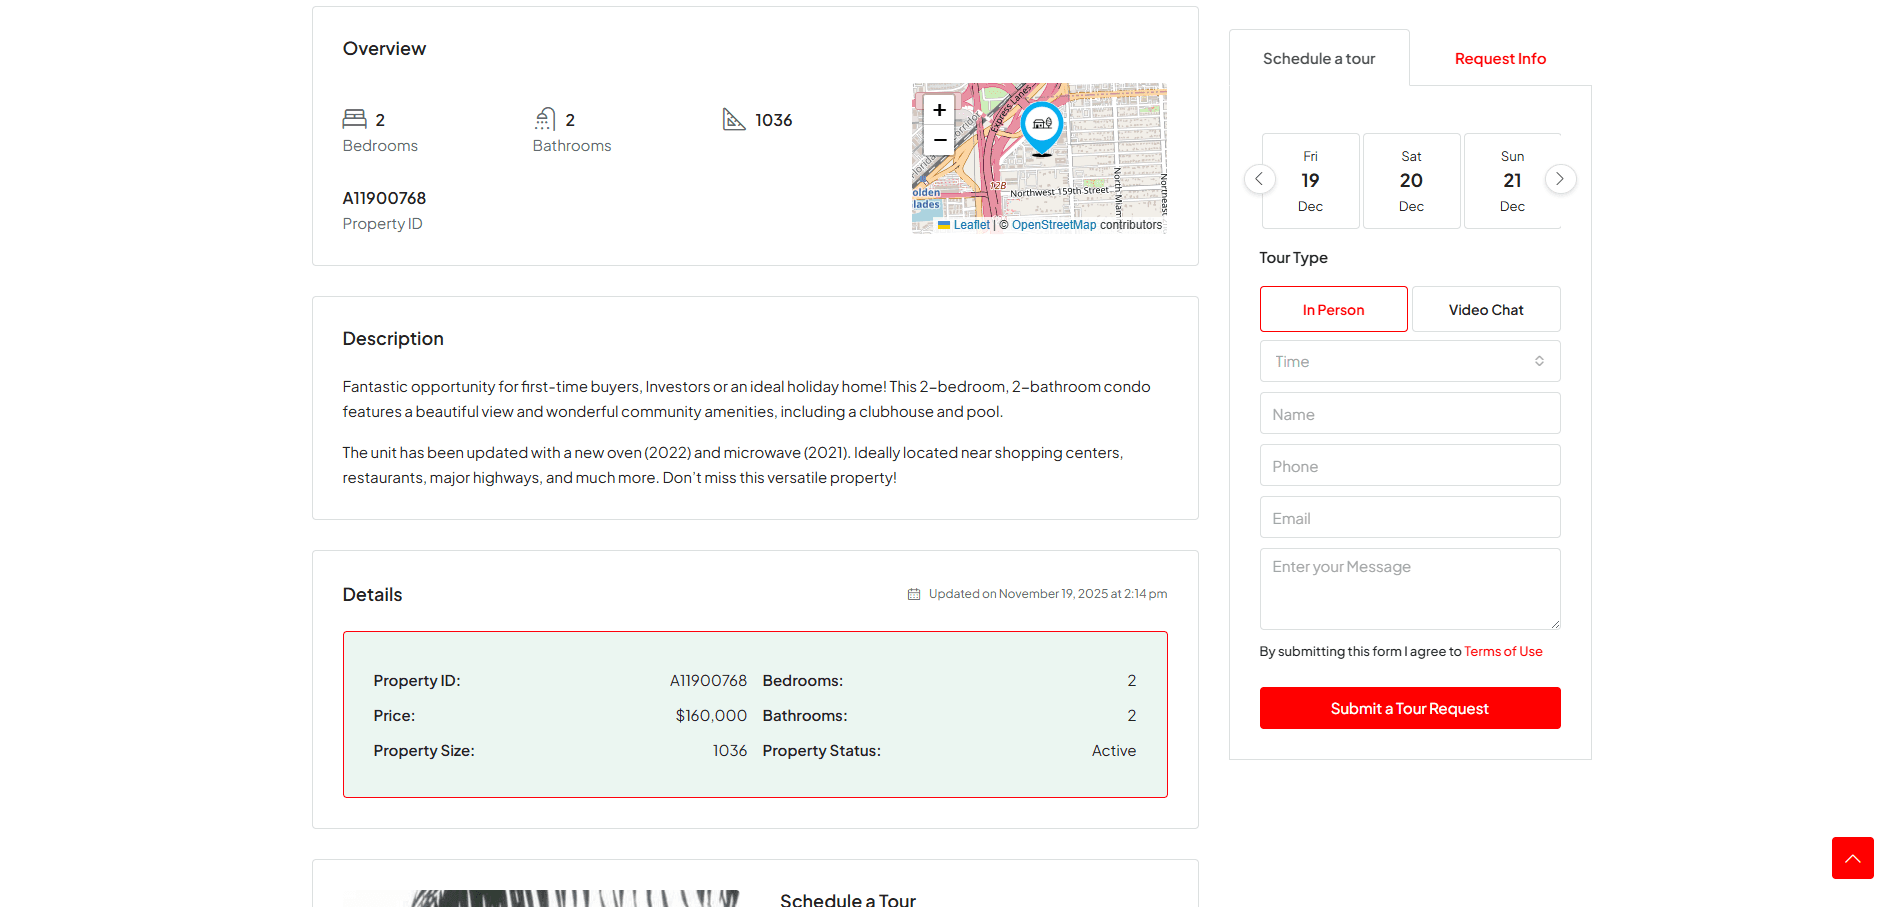Select In Person tour type
This screenshot has height=907, width=1902.
coord(1333,310)
